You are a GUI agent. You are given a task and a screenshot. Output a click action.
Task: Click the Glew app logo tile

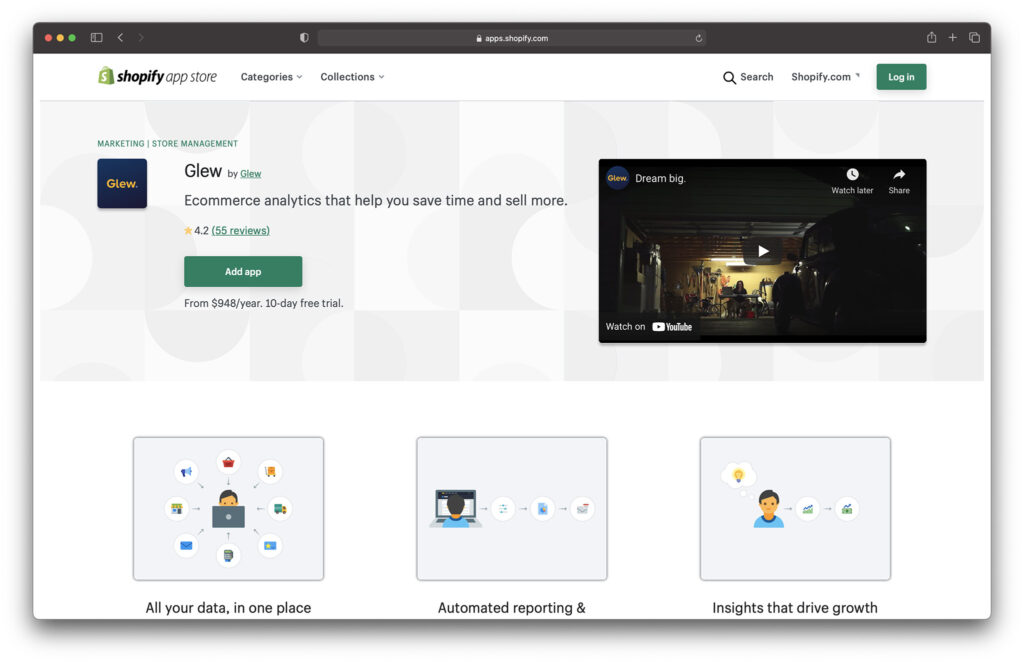[x=122, y=184]
